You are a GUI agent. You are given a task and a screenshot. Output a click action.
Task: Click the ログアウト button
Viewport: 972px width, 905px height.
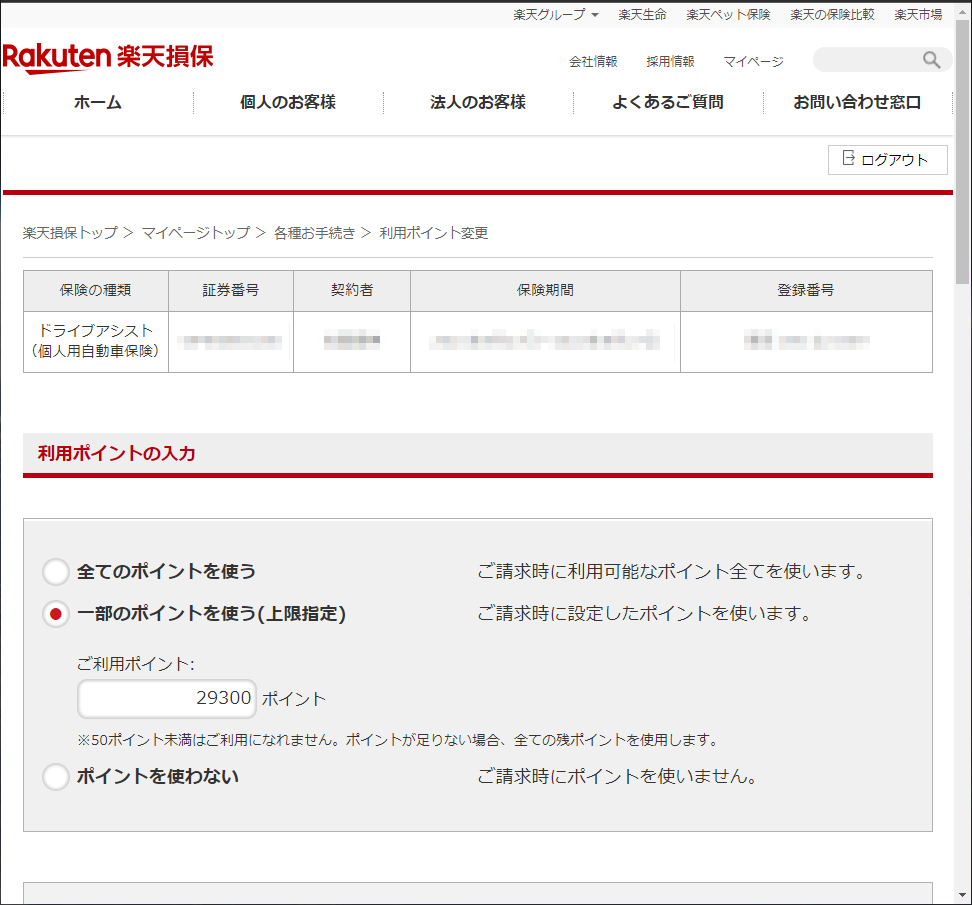point(887,160)
